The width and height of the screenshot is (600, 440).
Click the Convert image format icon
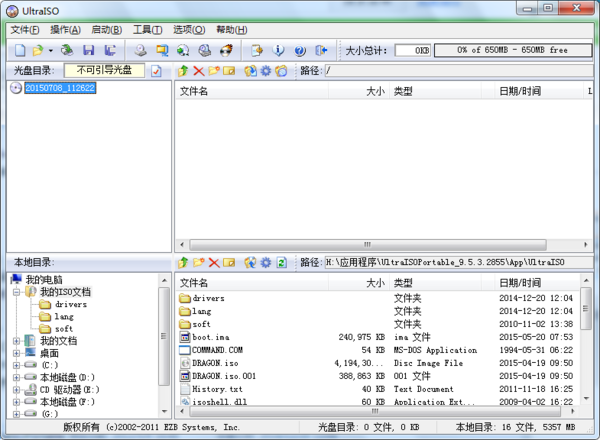pyautogui.click(x=162, y=50)
